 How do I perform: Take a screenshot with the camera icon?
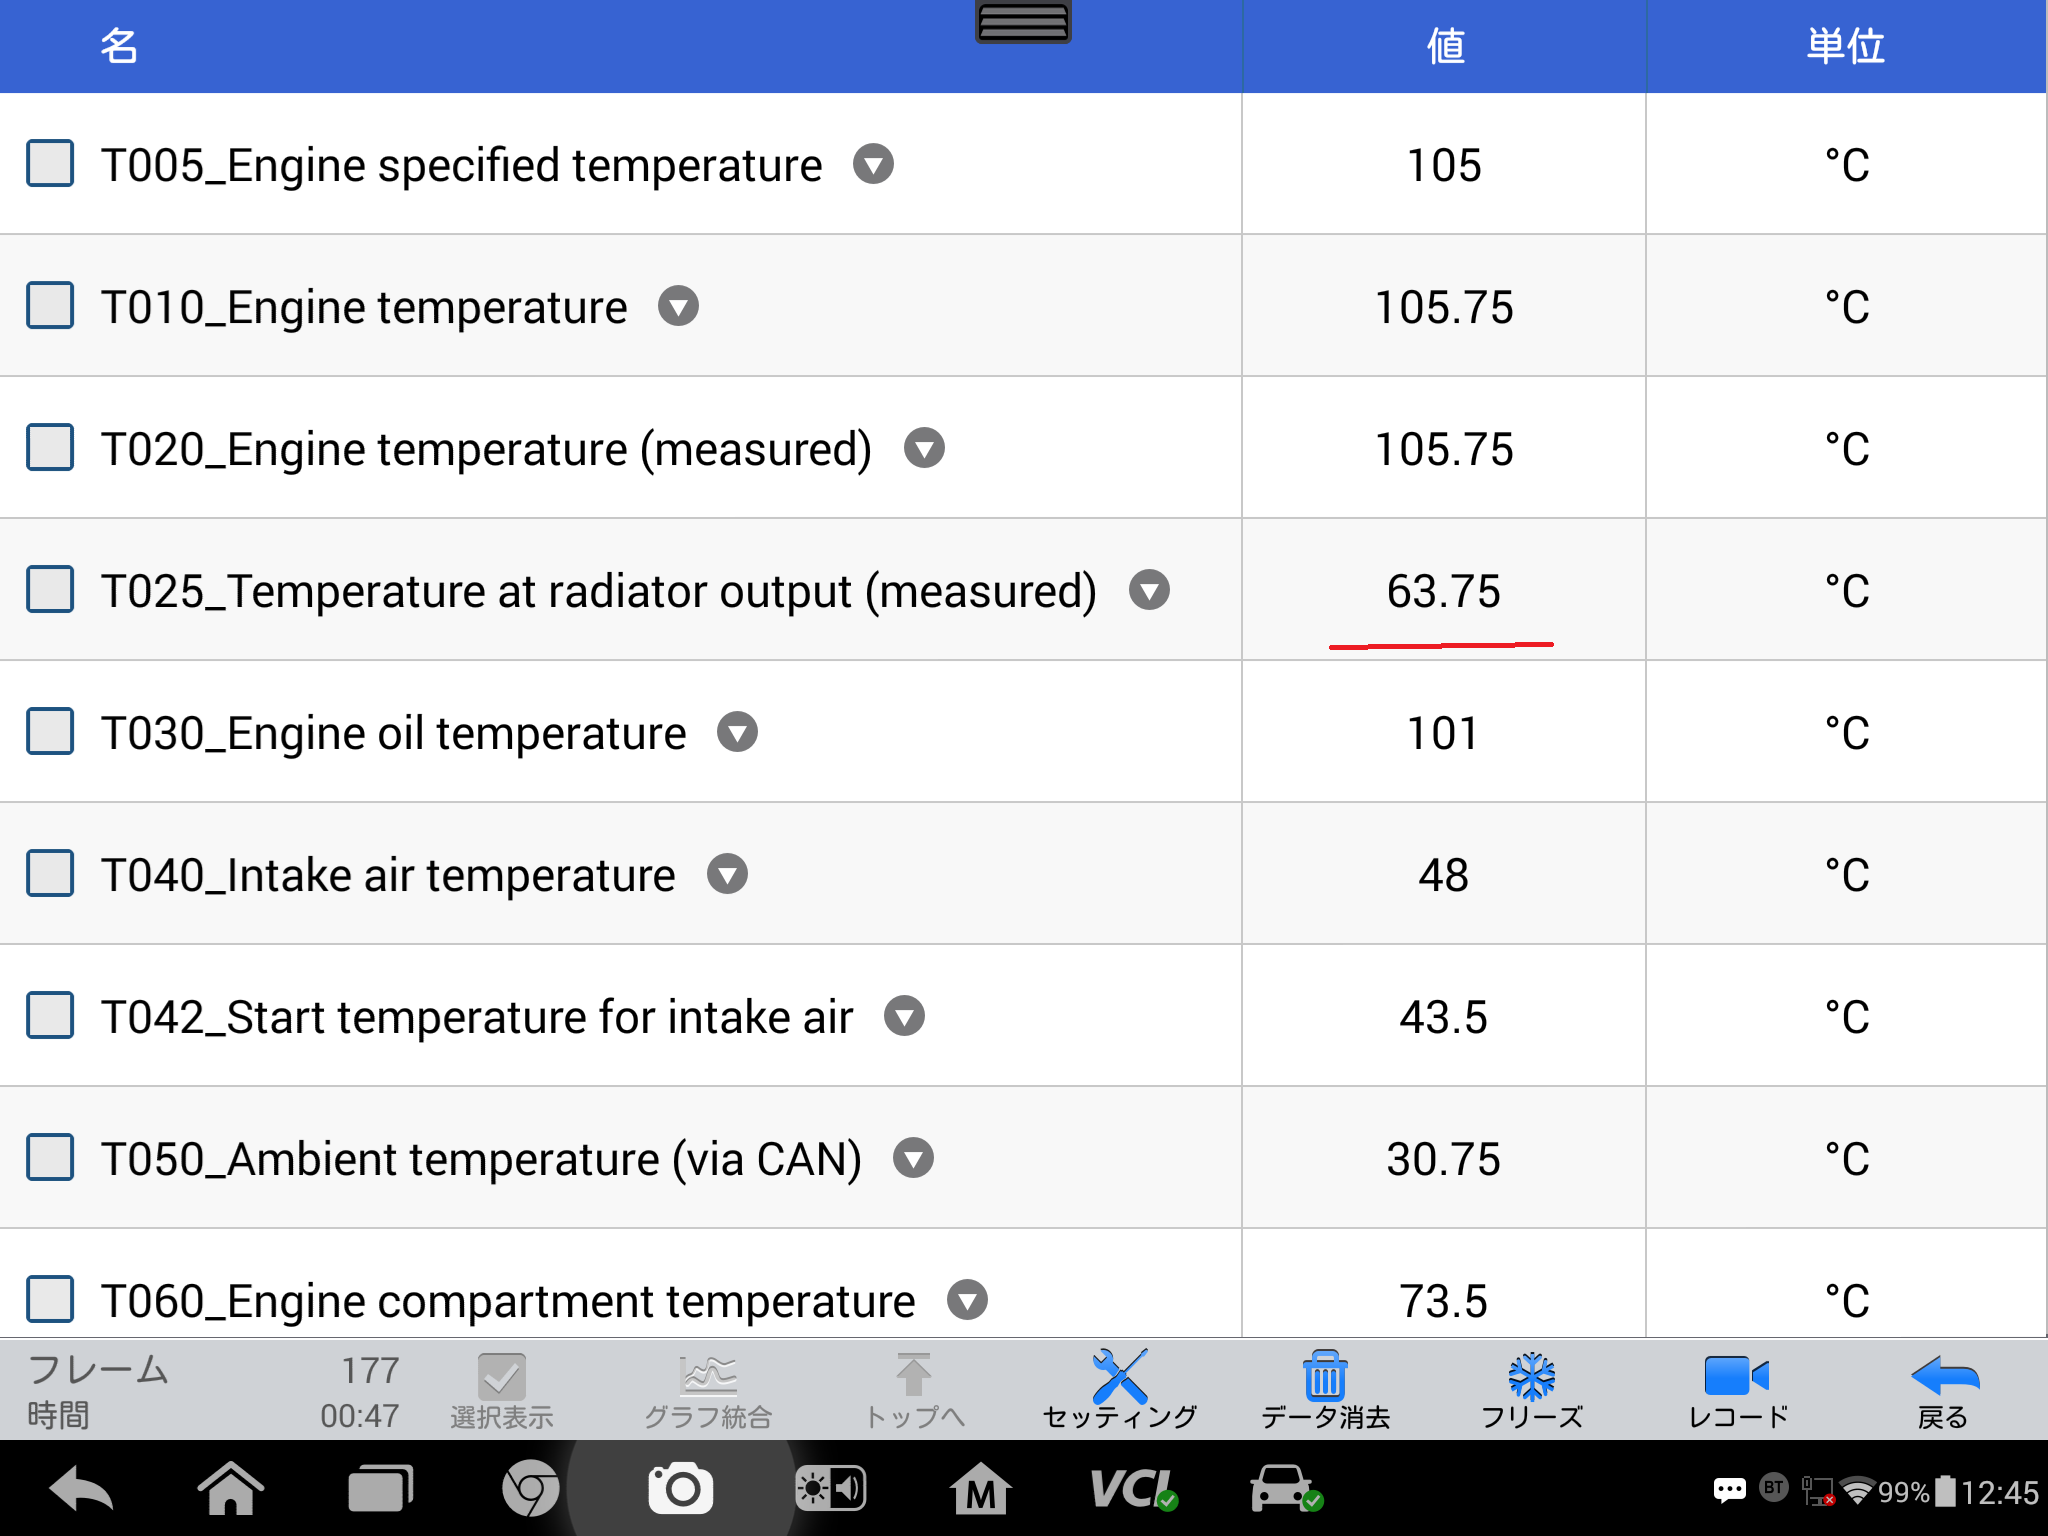coord(681,1489)
